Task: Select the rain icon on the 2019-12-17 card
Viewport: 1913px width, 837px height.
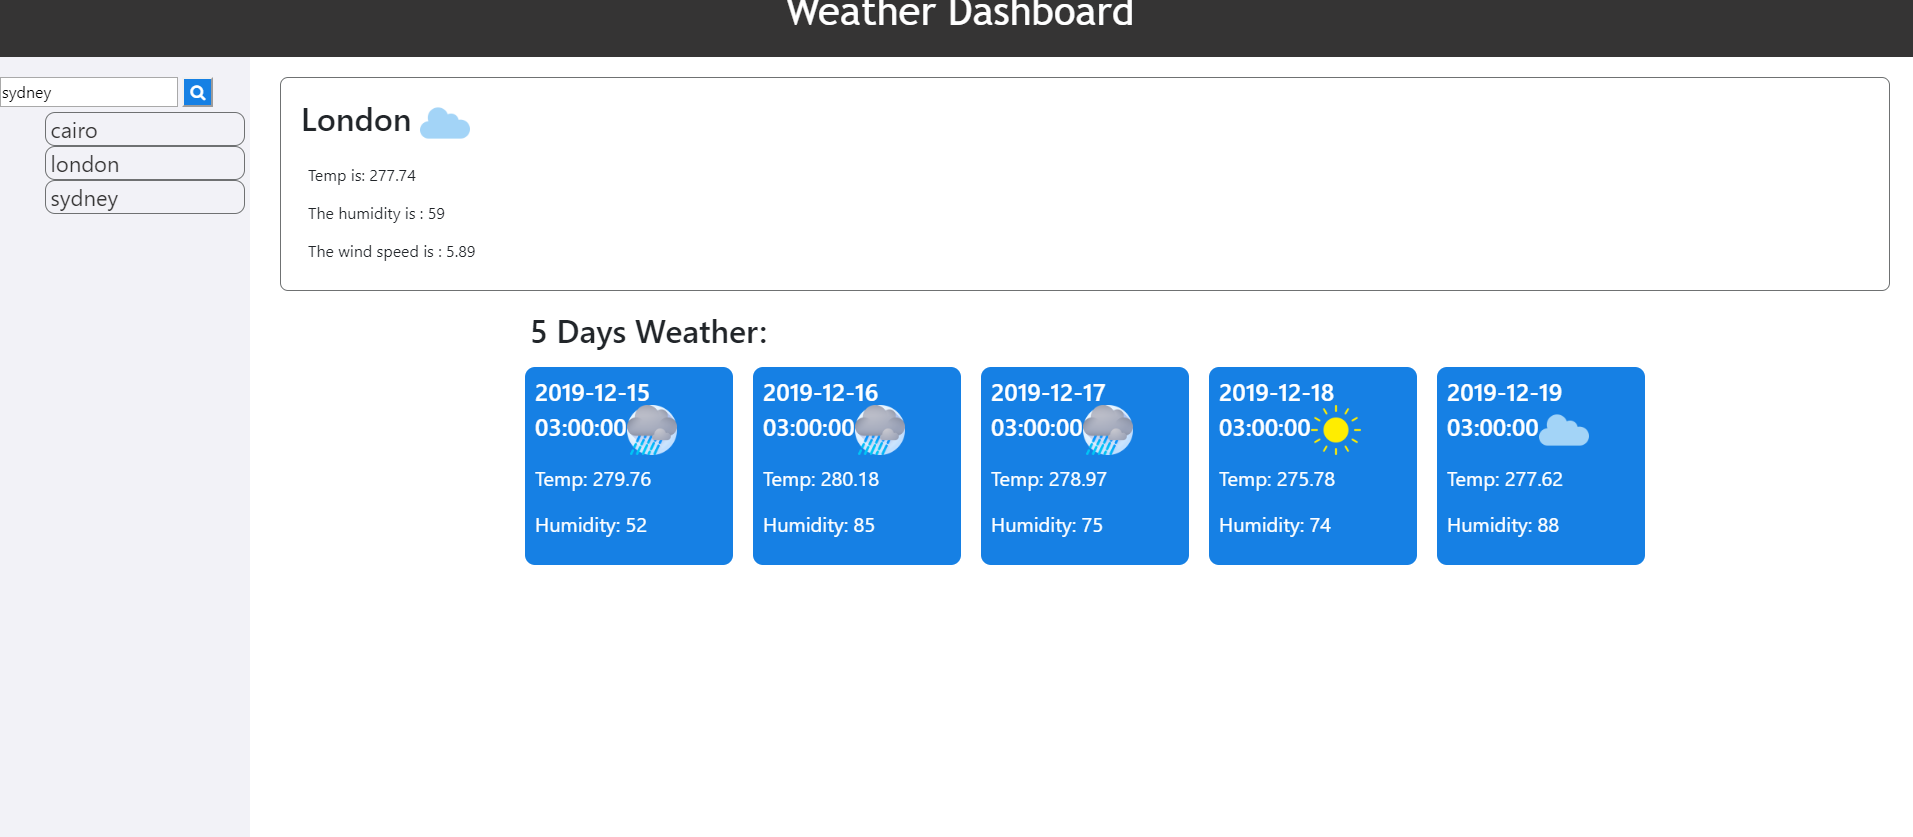Action: pyautogui.click(x=1108, y=429)
